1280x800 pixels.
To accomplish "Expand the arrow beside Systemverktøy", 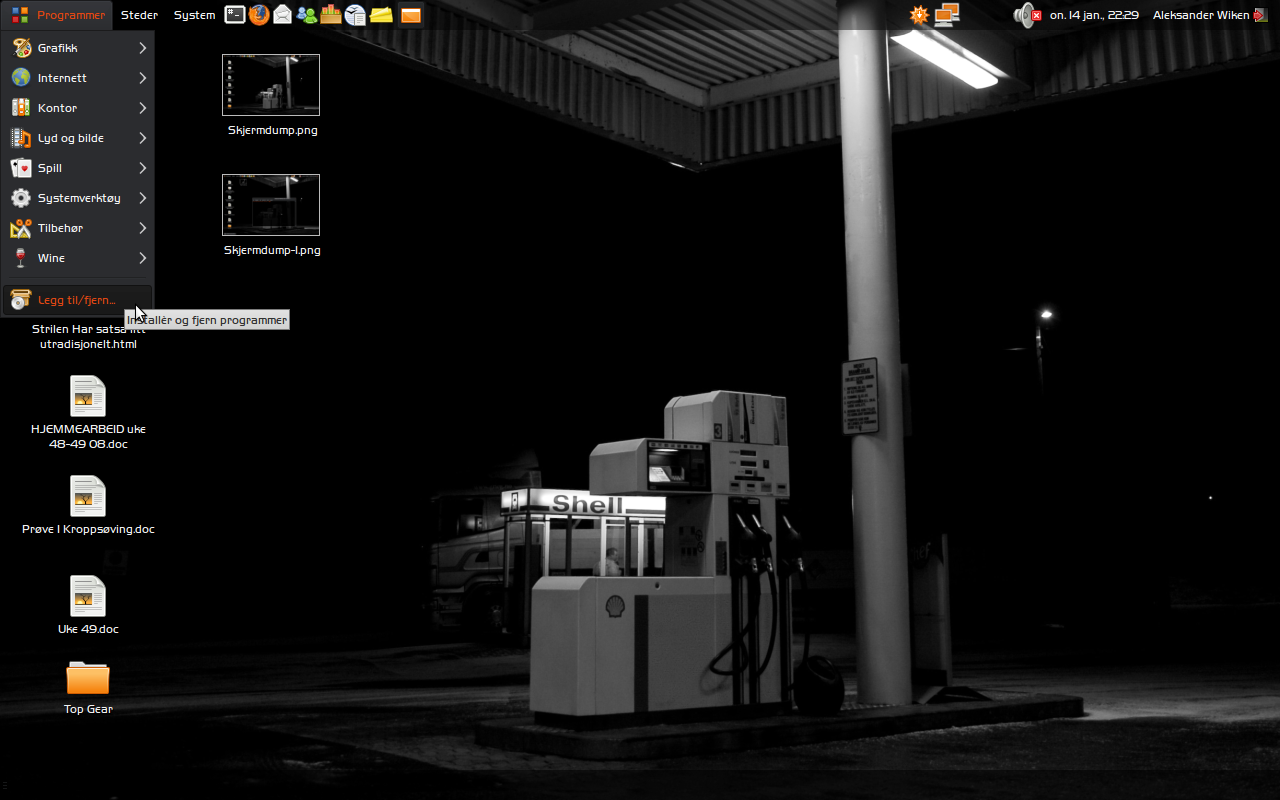I will tap(143, 198).
